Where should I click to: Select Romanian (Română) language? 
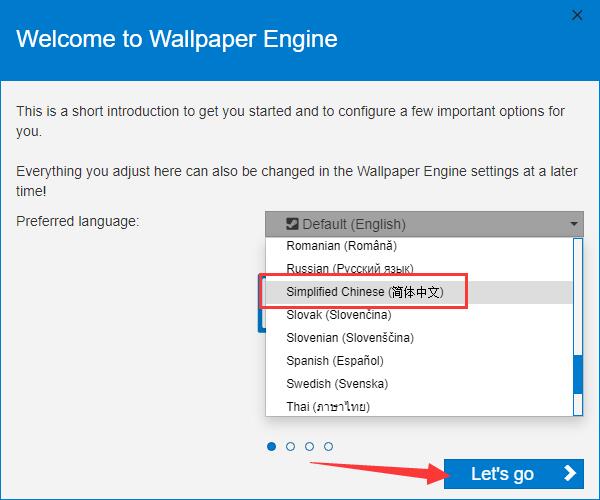click(419, 246)
